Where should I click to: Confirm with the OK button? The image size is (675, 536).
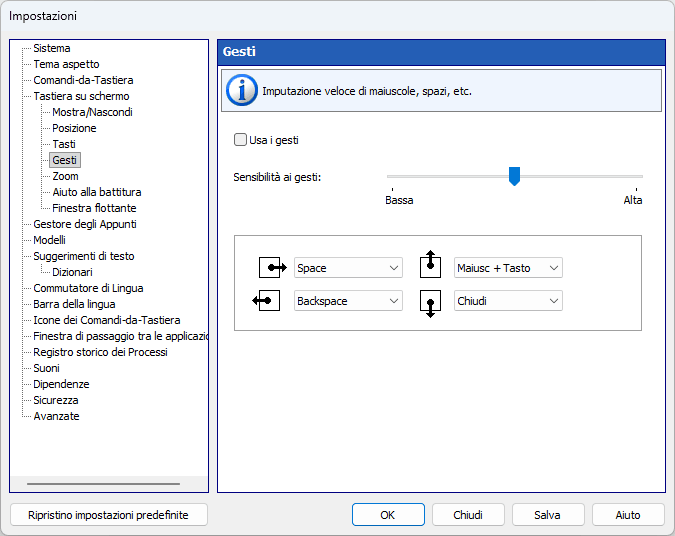point(388,515)
